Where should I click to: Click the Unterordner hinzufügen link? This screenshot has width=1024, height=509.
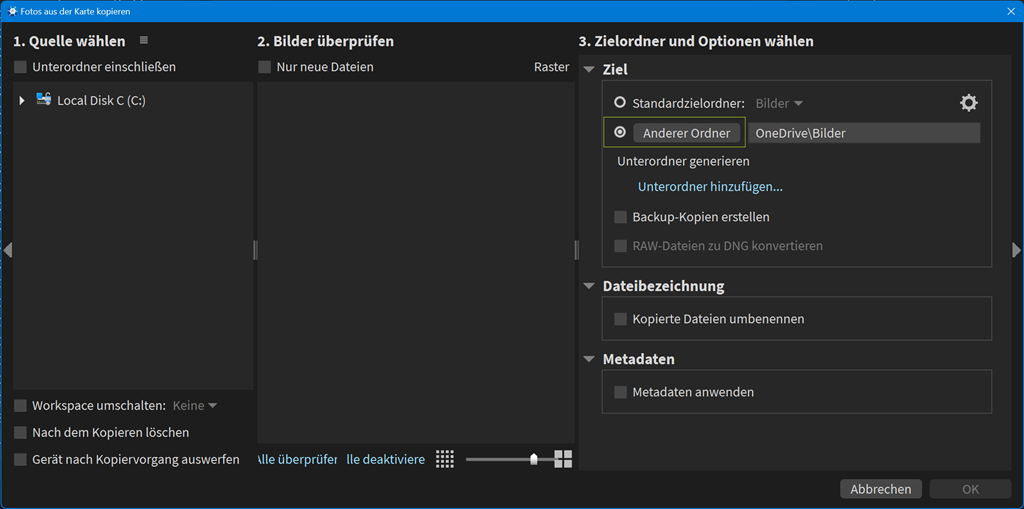[710, 187]
